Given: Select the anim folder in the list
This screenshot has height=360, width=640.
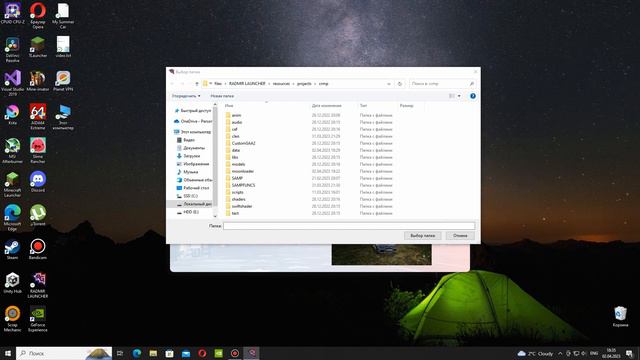Looking at the screenshot, I should click(233, 115).
